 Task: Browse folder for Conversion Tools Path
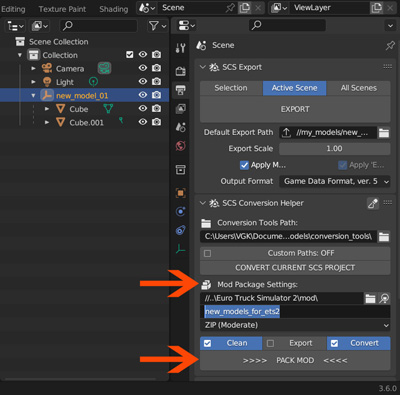click(x=384, y=237)
